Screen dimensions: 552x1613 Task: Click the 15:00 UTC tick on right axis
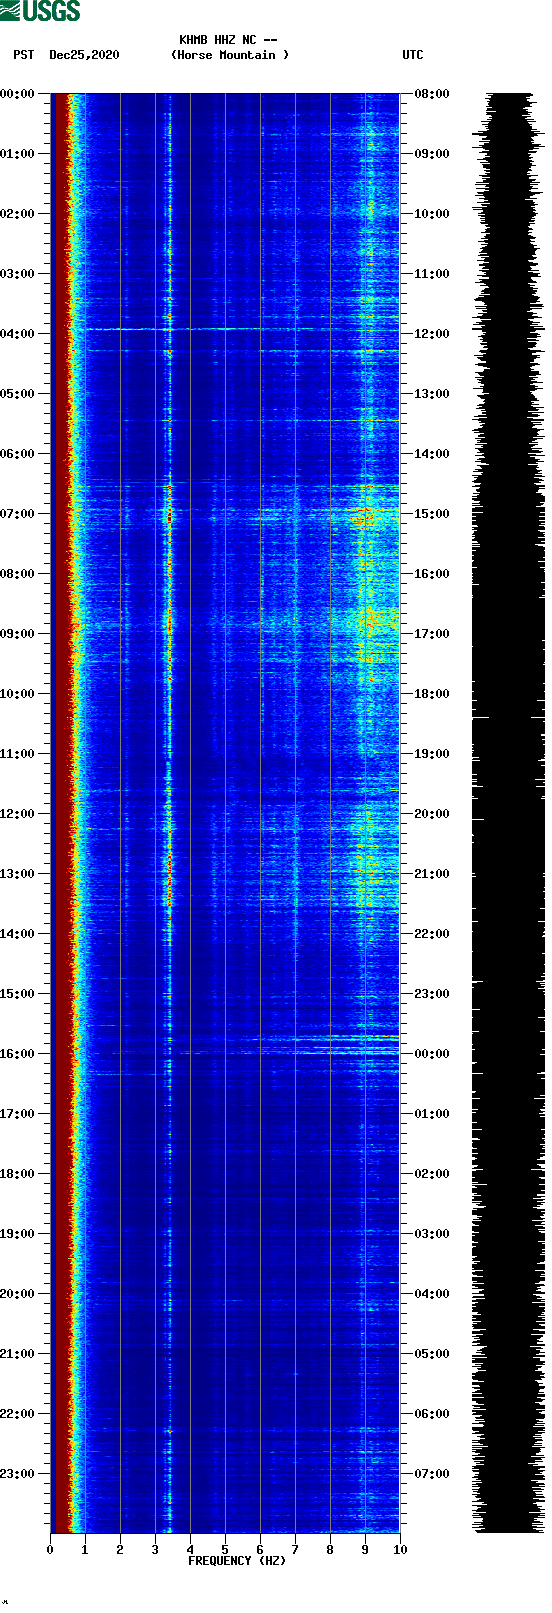point(431,514)
